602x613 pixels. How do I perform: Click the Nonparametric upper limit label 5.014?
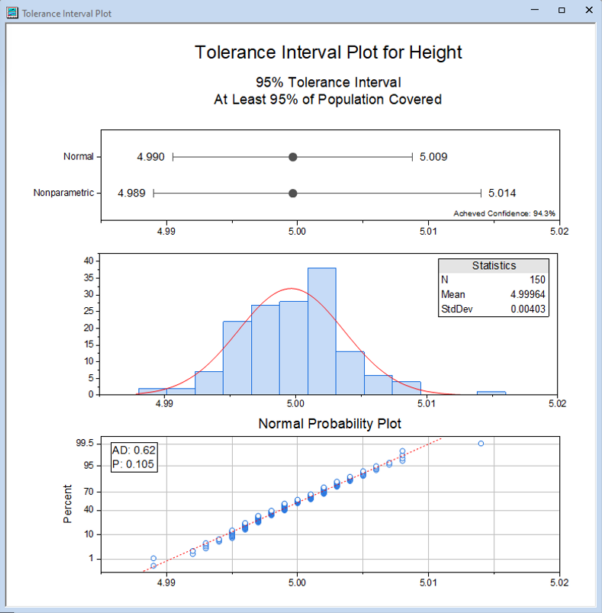pos(503,193)
